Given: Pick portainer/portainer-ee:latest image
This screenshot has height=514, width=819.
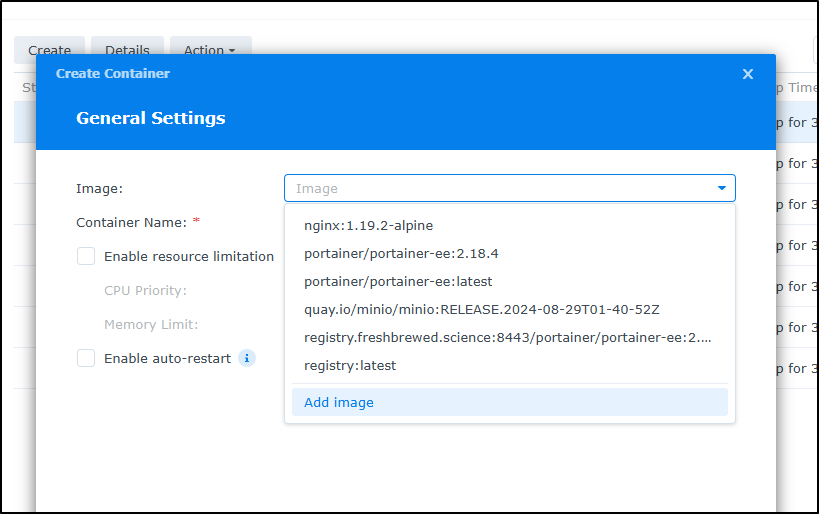Looking at the screenshot, I should pyautogui.click(x=509, y=282).
